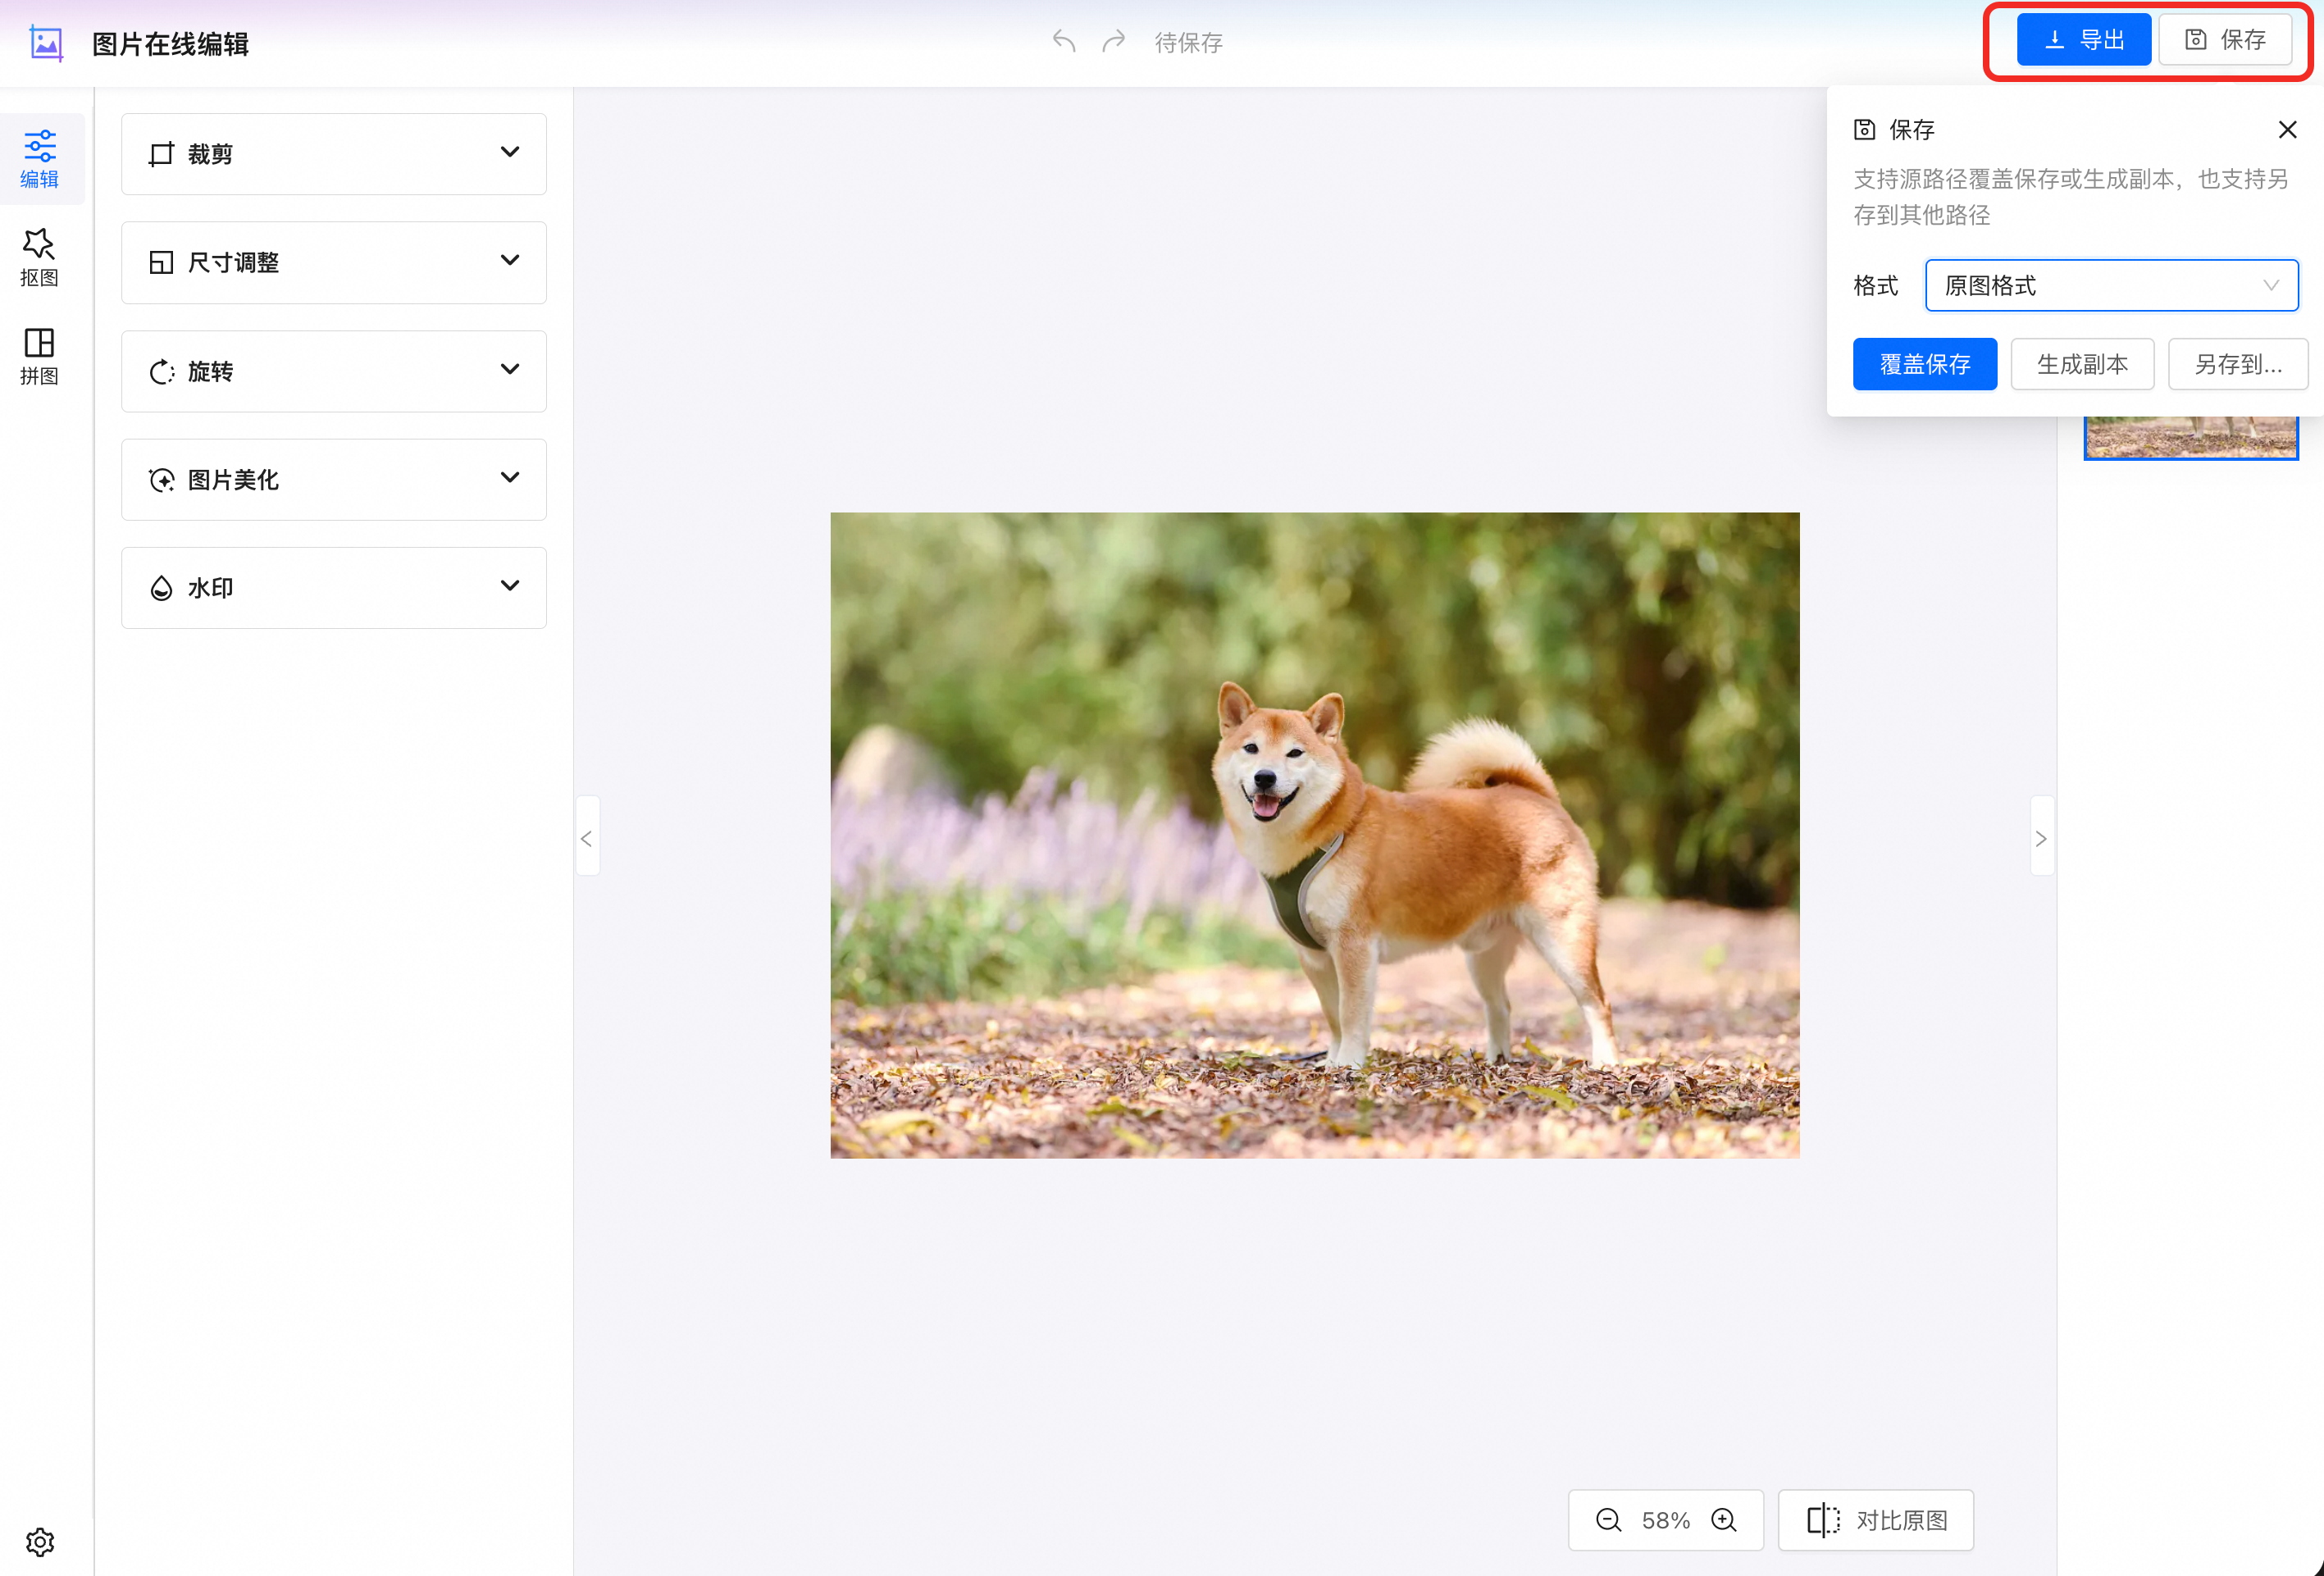Open the 原图格式 format dropdown

[2111, 285]
